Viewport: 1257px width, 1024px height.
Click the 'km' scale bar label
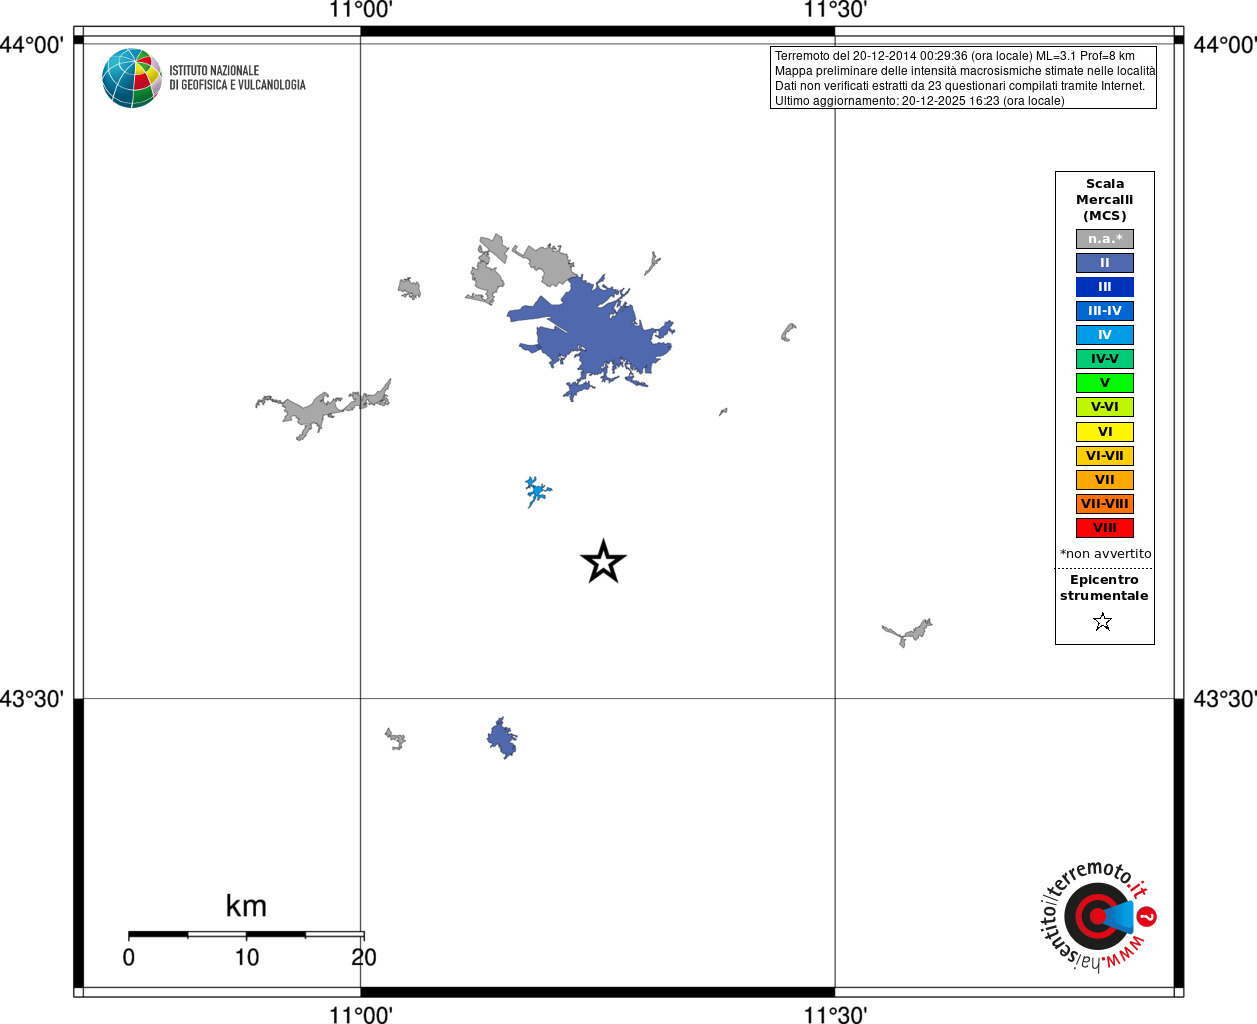coord(246,906)
